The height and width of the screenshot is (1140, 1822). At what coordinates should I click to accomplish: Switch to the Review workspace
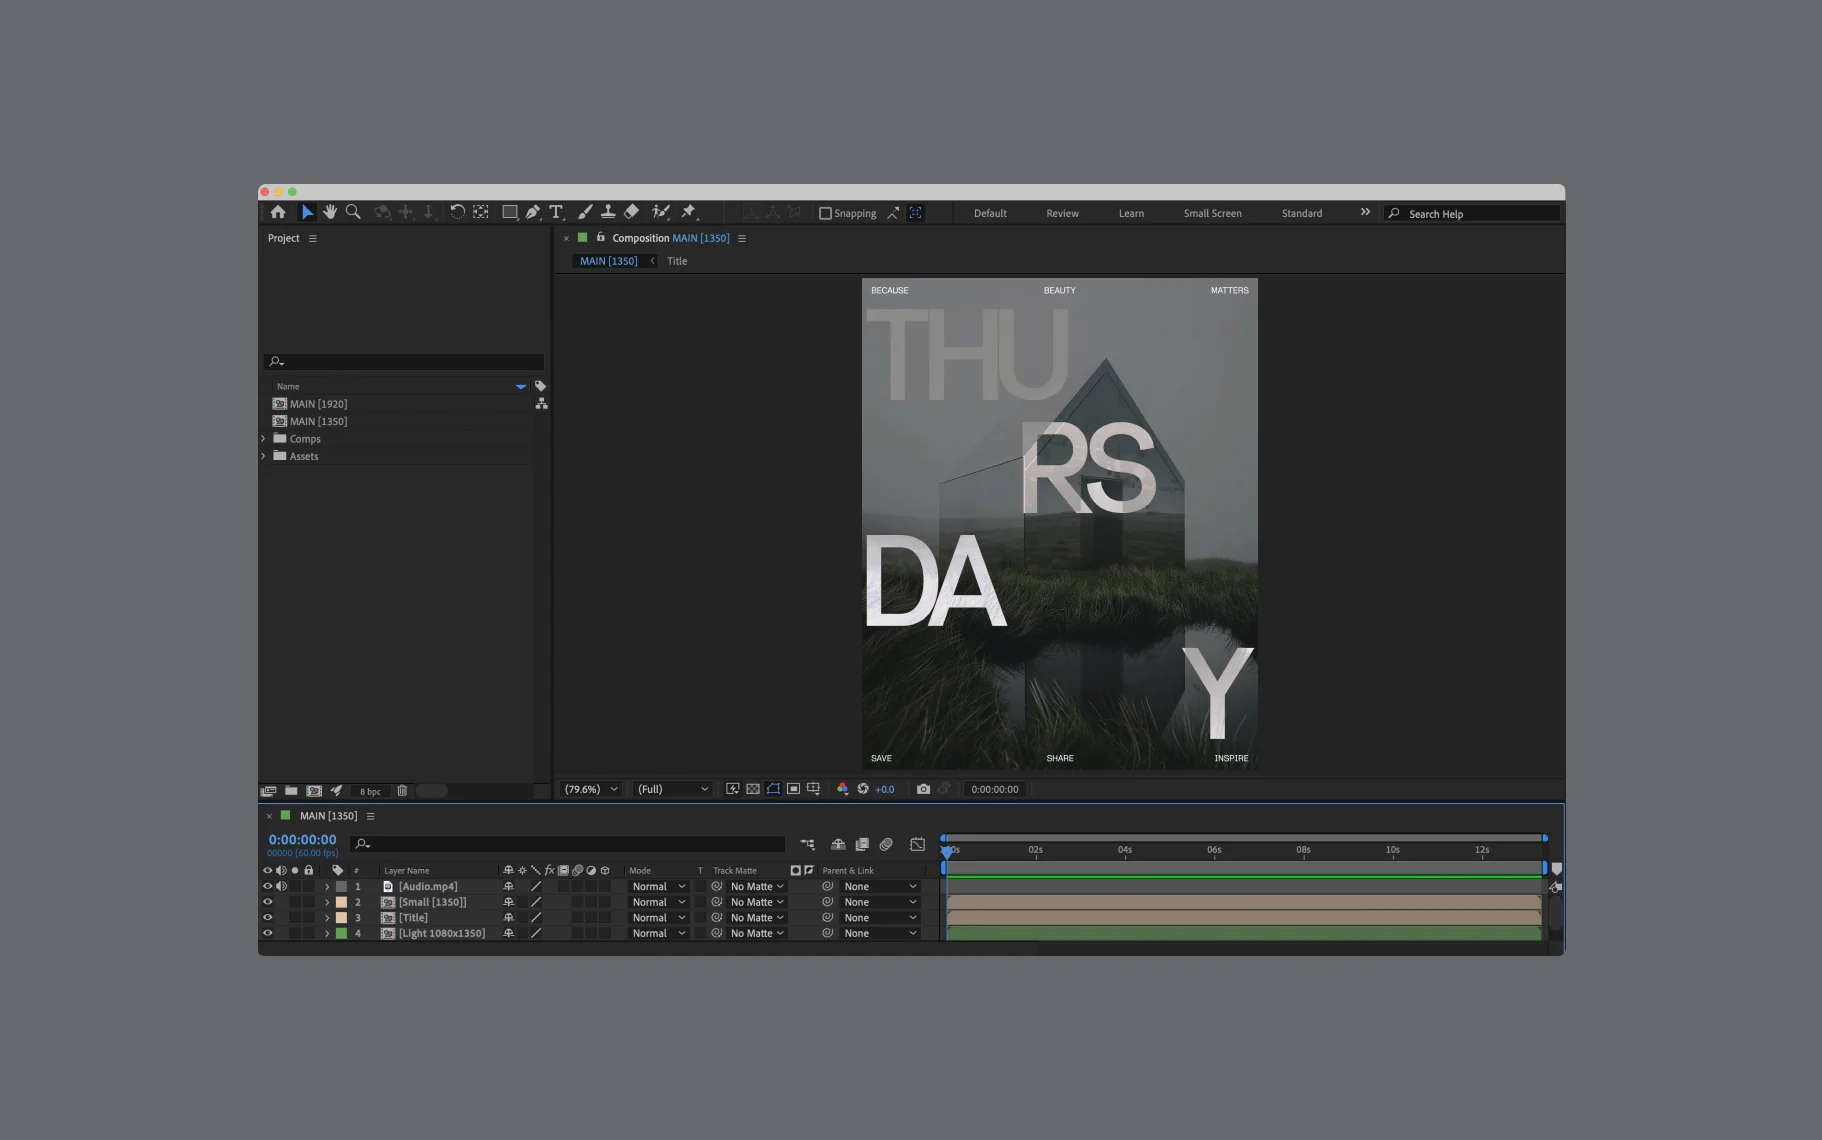[1062, 213]
